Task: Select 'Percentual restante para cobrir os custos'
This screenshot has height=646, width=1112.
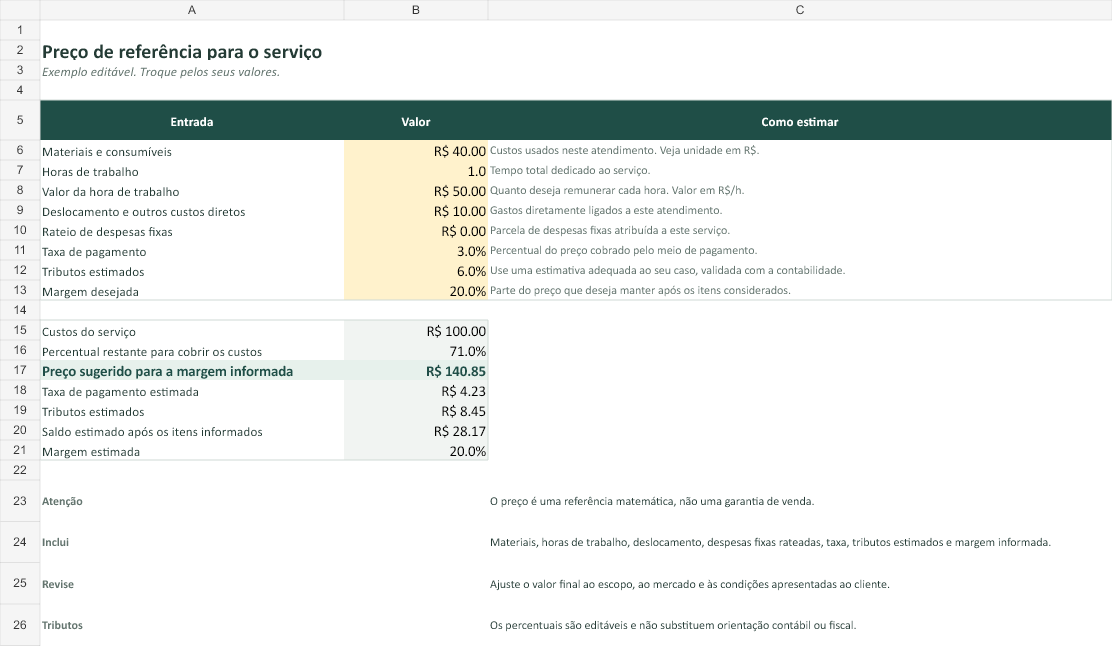Action: pos(192,350)
